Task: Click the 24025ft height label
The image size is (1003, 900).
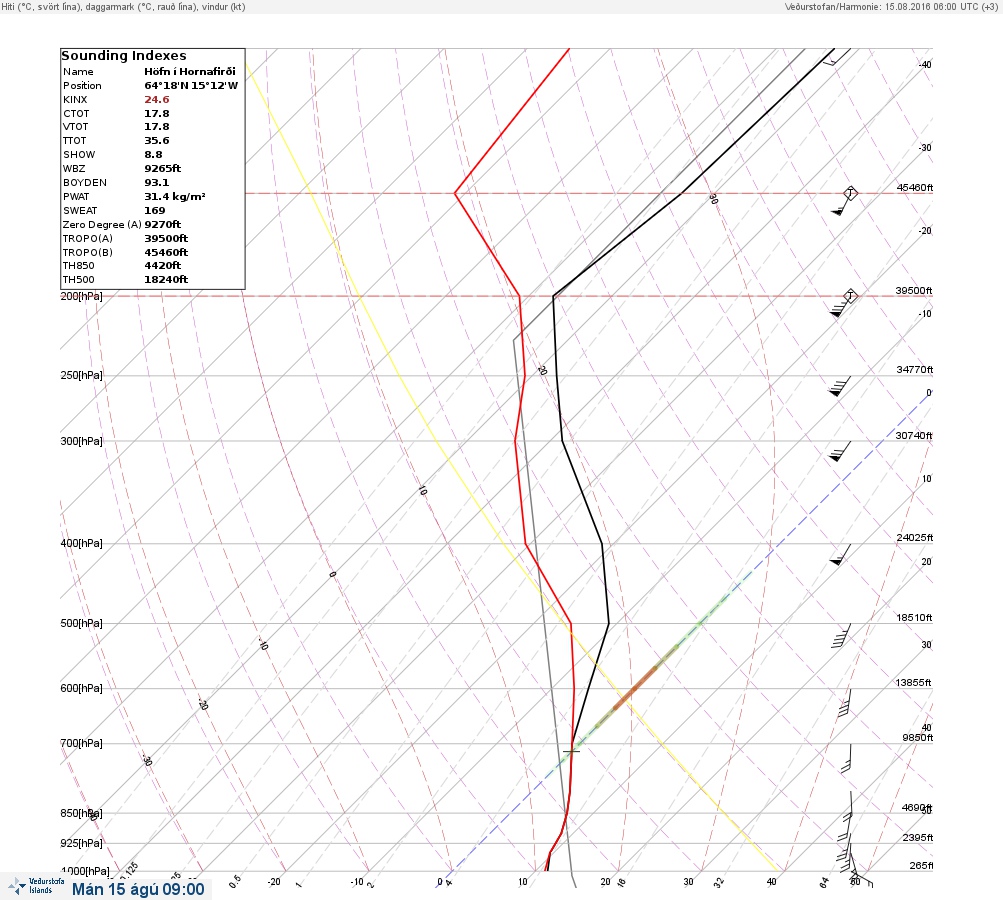Action: [x=915, y=537]
